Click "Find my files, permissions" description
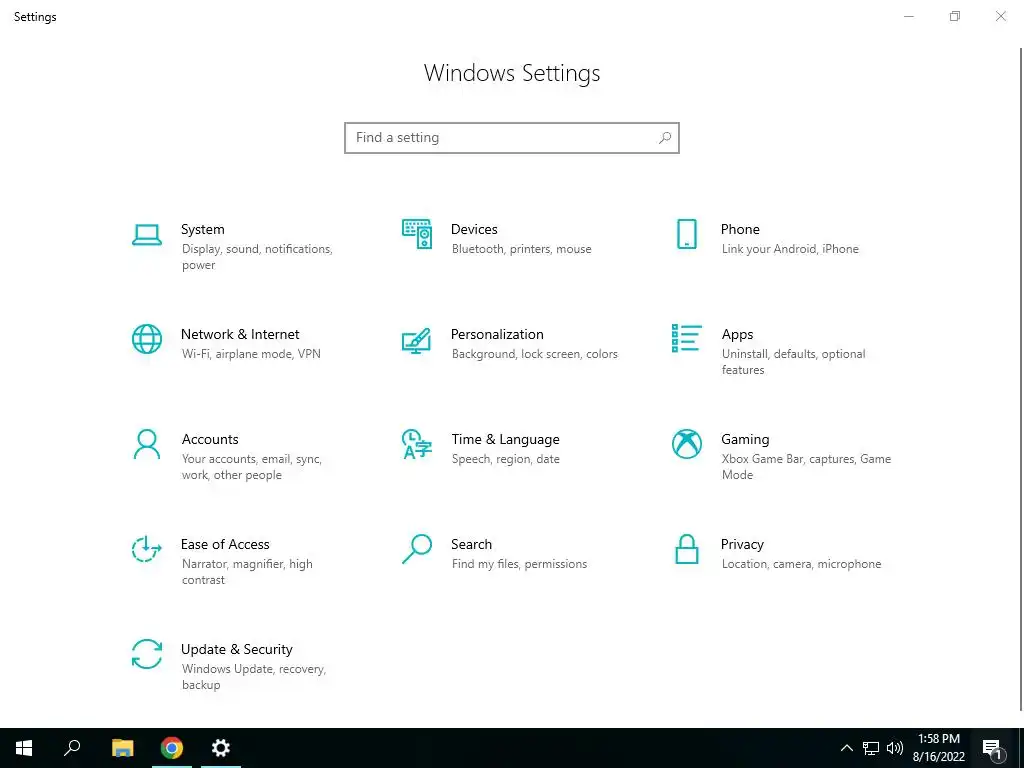Screen dimensions: 1024x768 (x=519, y=564)
